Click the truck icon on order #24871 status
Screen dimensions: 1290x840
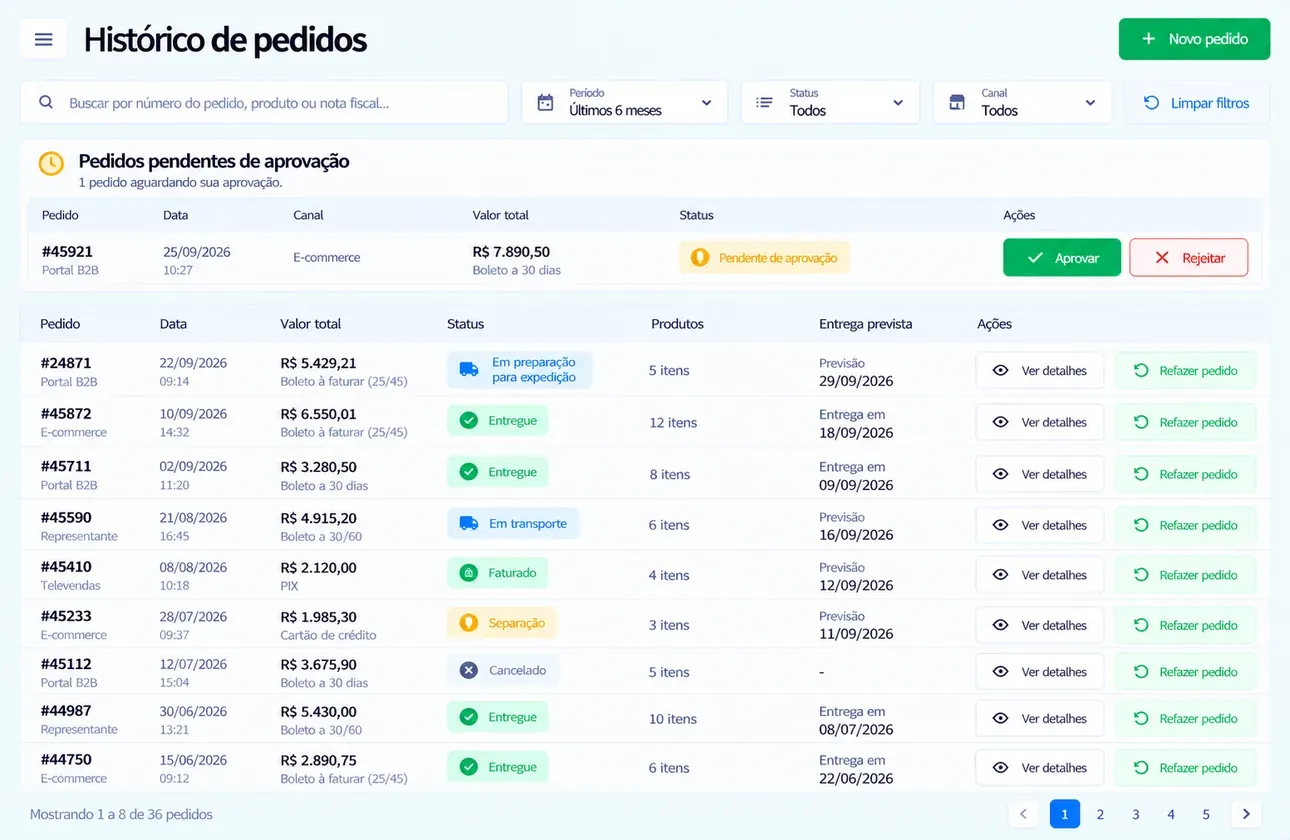(x=469, y=370)
